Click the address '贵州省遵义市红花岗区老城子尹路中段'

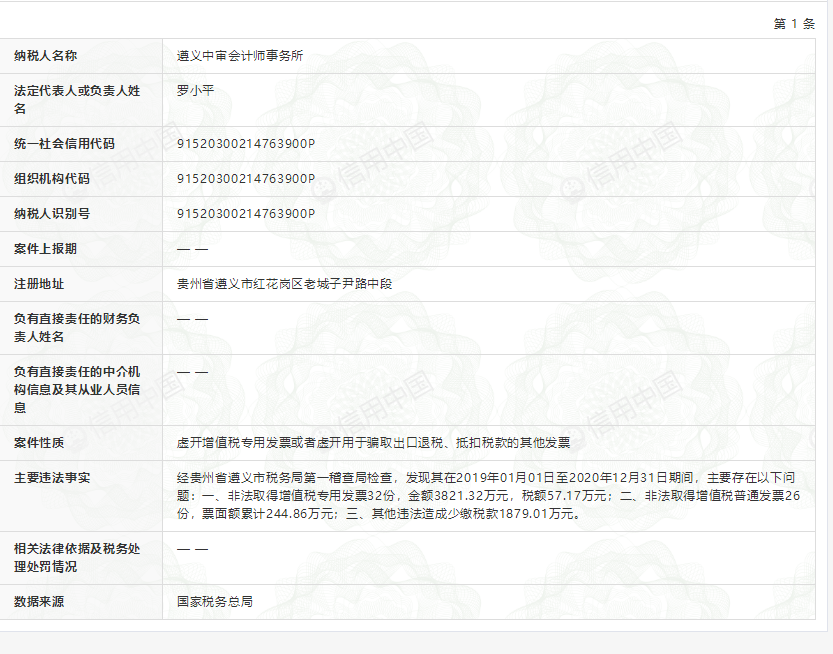pos(284,284)
